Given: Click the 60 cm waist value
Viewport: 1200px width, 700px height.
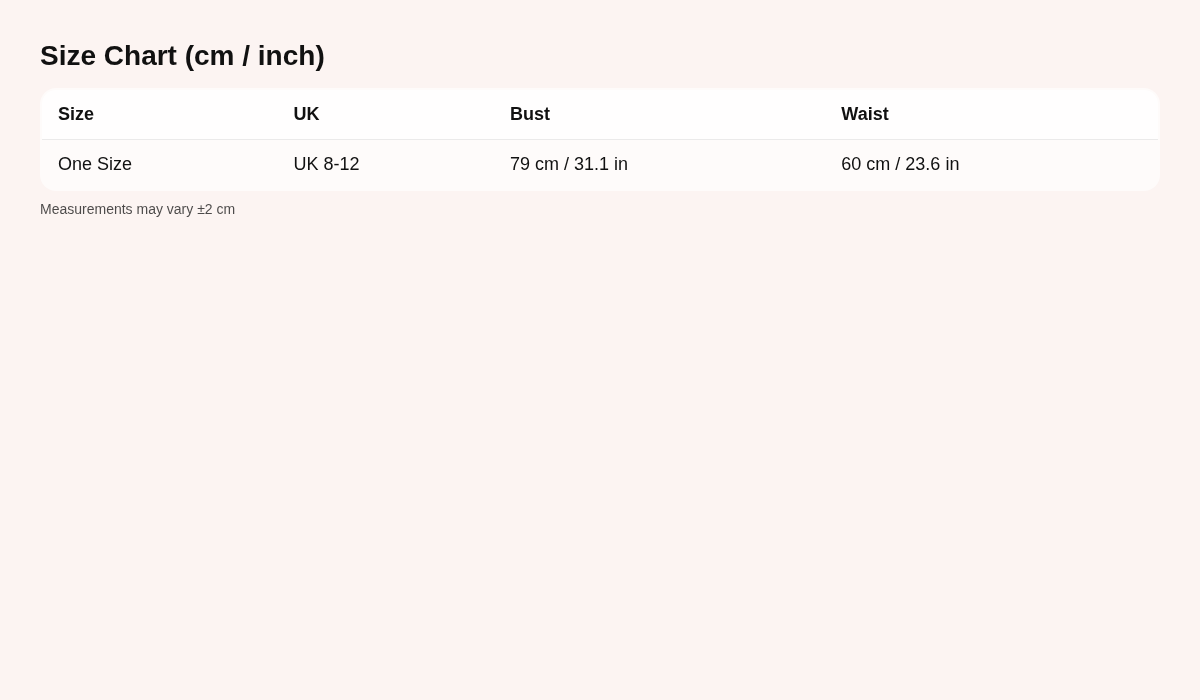Looking at the screenshot, I should tap(865, 164).
